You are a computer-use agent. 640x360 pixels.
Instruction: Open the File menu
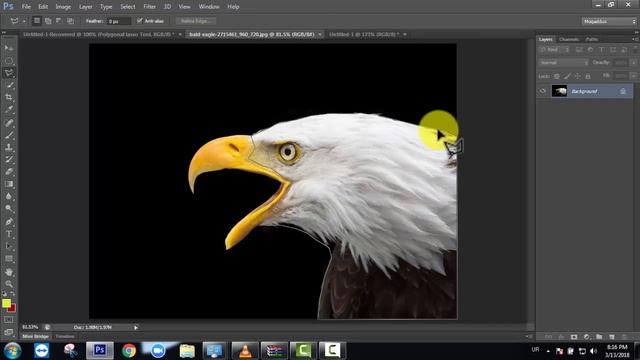[26, 7]
